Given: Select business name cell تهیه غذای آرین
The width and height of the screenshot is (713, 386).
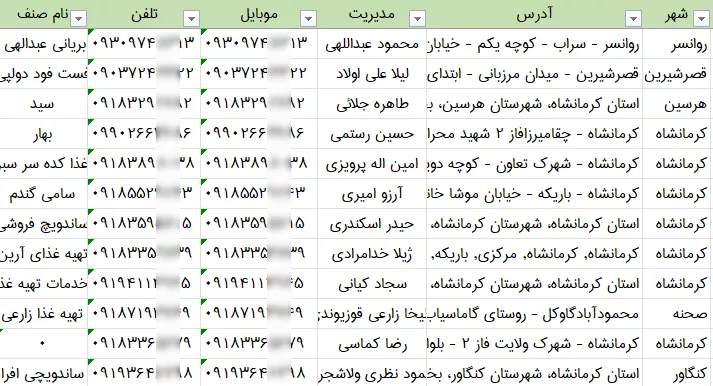Looking at the screenshot, I should coord(44,254).
